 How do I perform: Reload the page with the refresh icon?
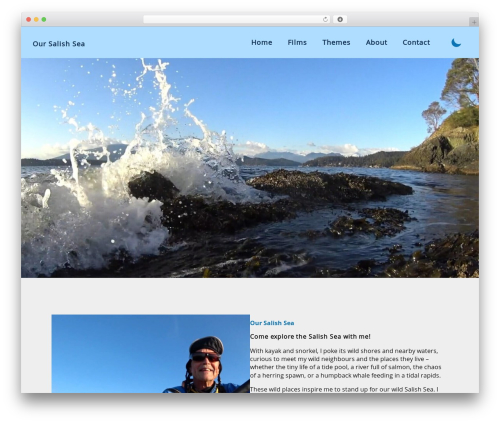point(325,19)
